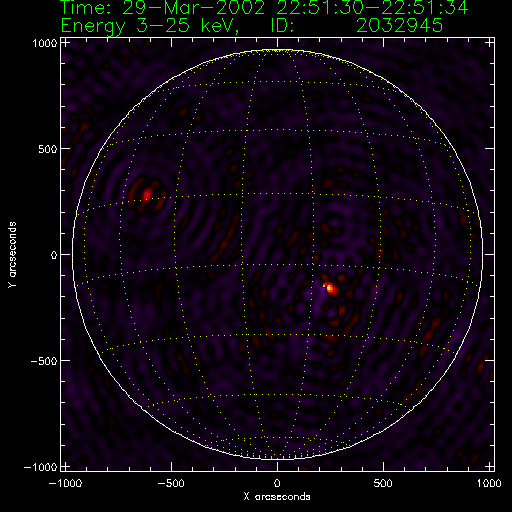Click the -1000 tick label on the Y axis
This screenshot has height=512, width=512.
[41, 467]
